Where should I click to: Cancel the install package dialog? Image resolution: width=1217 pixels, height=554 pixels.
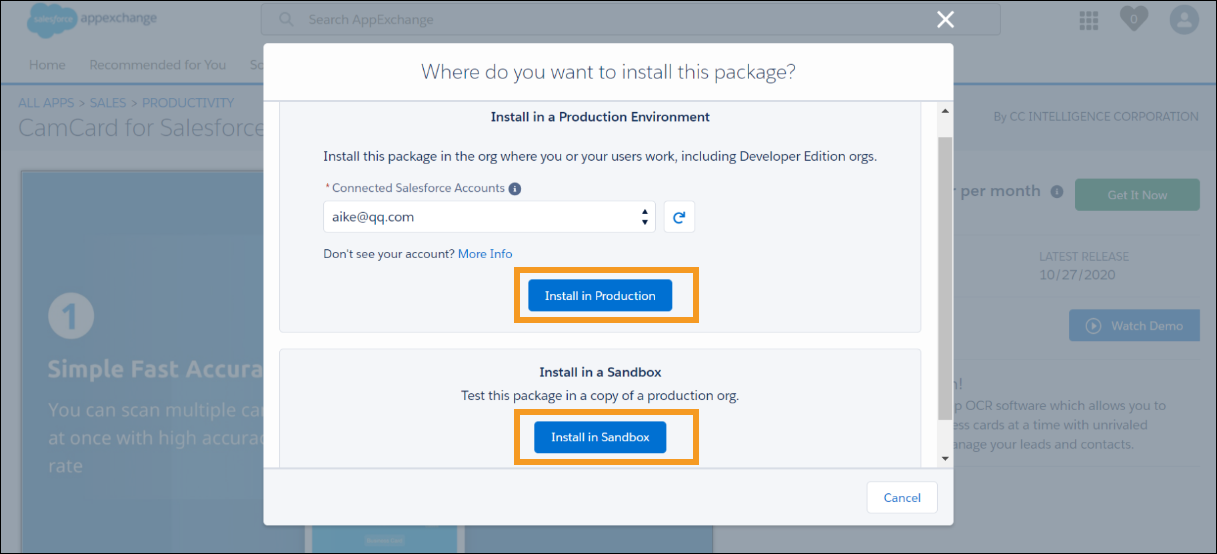(902, 498)
